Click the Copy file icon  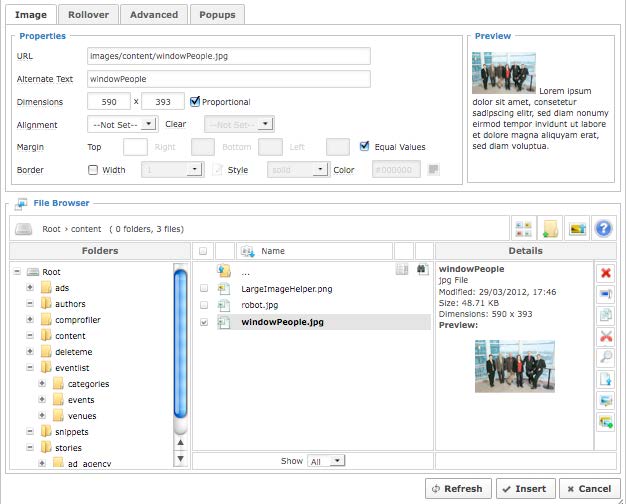pos(604,315)
